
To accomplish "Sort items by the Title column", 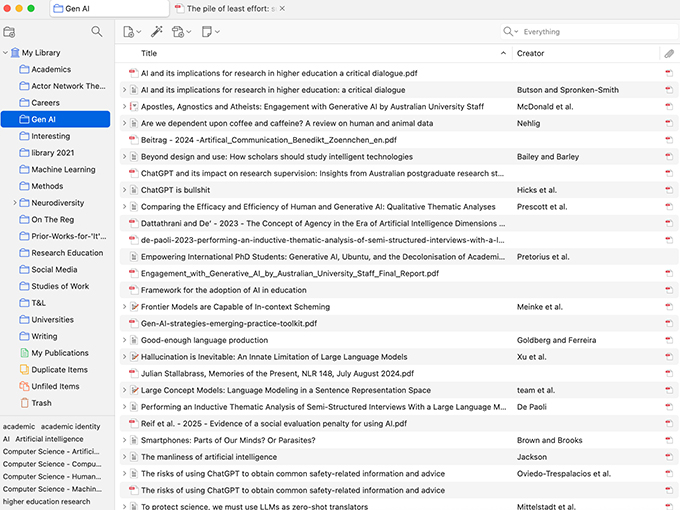I will coord(320,53).
